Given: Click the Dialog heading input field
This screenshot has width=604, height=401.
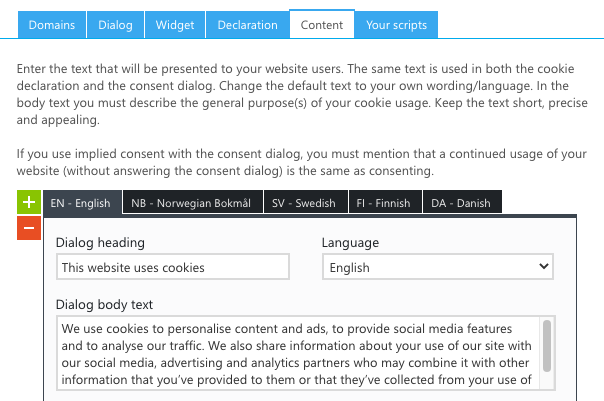Looking at the screenshot, I should point(173,267).
